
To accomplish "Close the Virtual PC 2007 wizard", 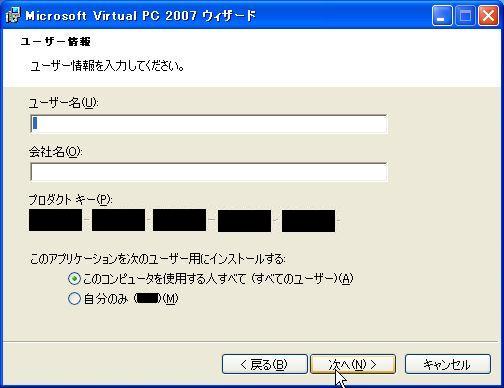I will click(x=488, y=16).
